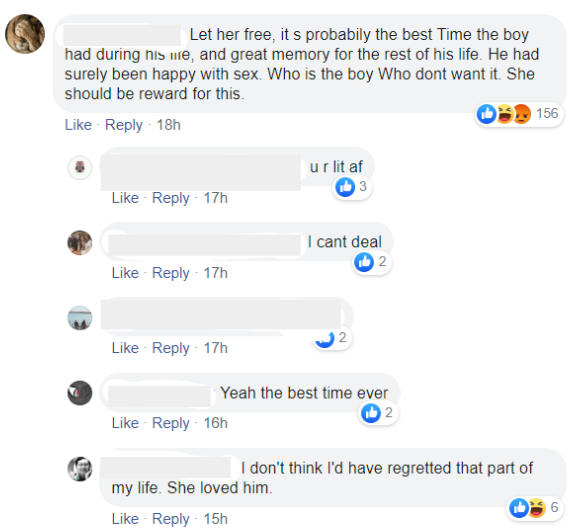This screenshot has width=569, height=530.
Task: Click thumbs-up icon on 'Yeah the best time ever'
Action: (371, 413)
